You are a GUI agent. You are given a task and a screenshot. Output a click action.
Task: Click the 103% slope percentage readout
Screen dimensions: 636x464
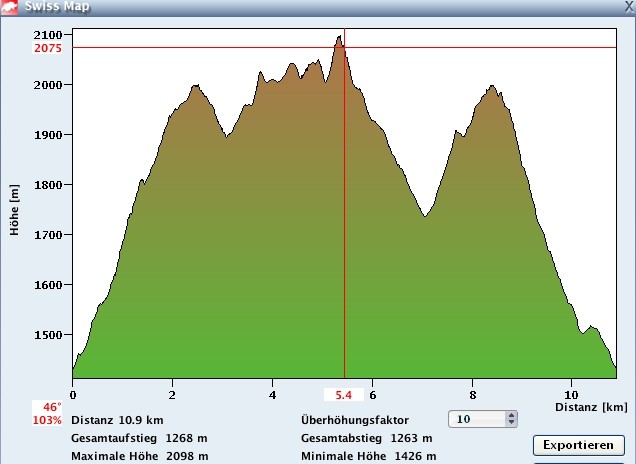pyautogui.click(x=48, y=420)
